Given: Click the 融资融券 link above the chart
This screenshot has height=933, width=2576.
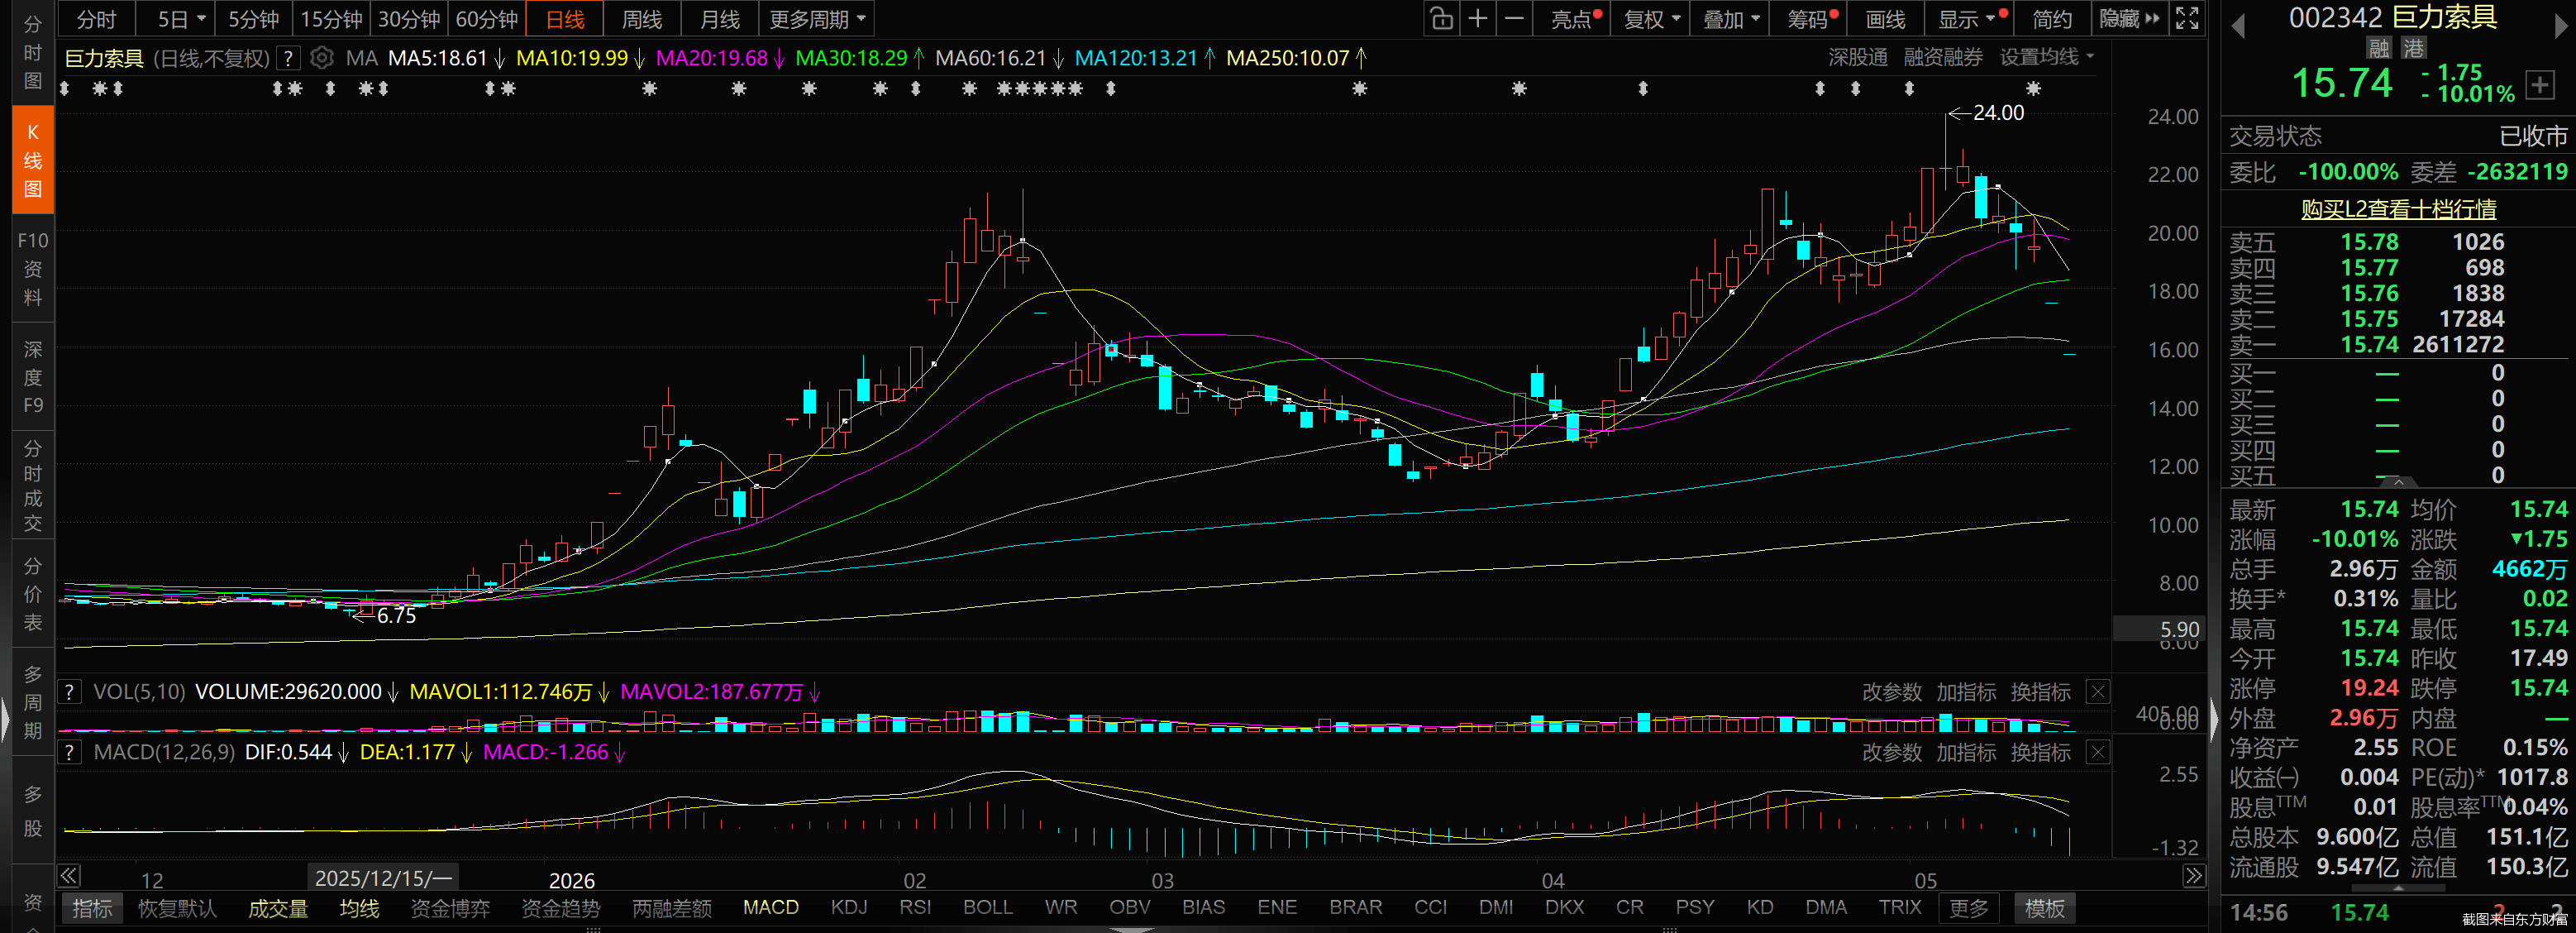Looking at the screenshot, I should [1943, 57].
